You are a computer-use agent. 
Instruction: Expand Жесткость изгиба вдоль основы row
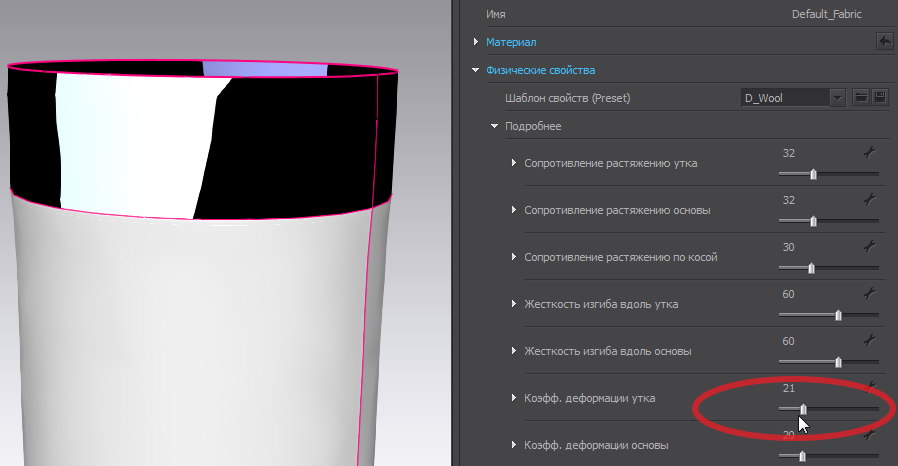pos(514,351)
